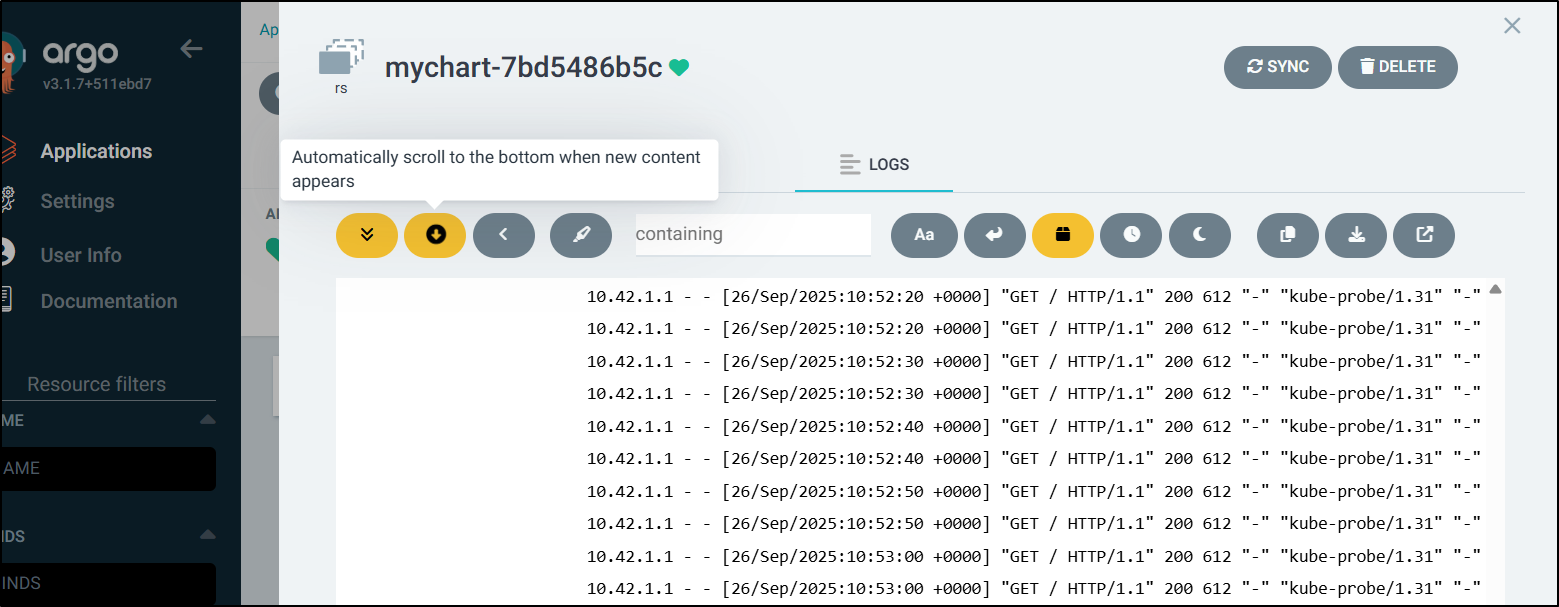Screen dimensions: 1559x607
Task: Enable dark mode moon button
Action: coord(1200,235)
